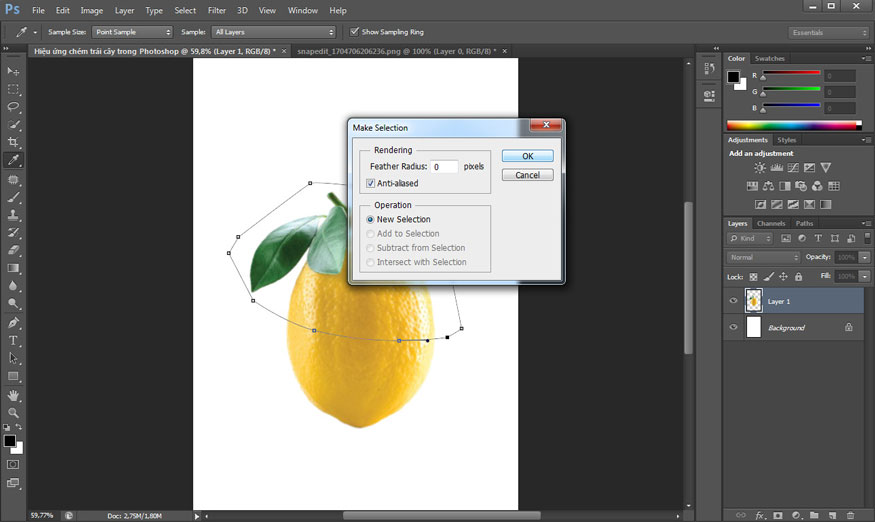Switch to the Swatches tab
Screen dimensions: 875x522
click(770, 58)
